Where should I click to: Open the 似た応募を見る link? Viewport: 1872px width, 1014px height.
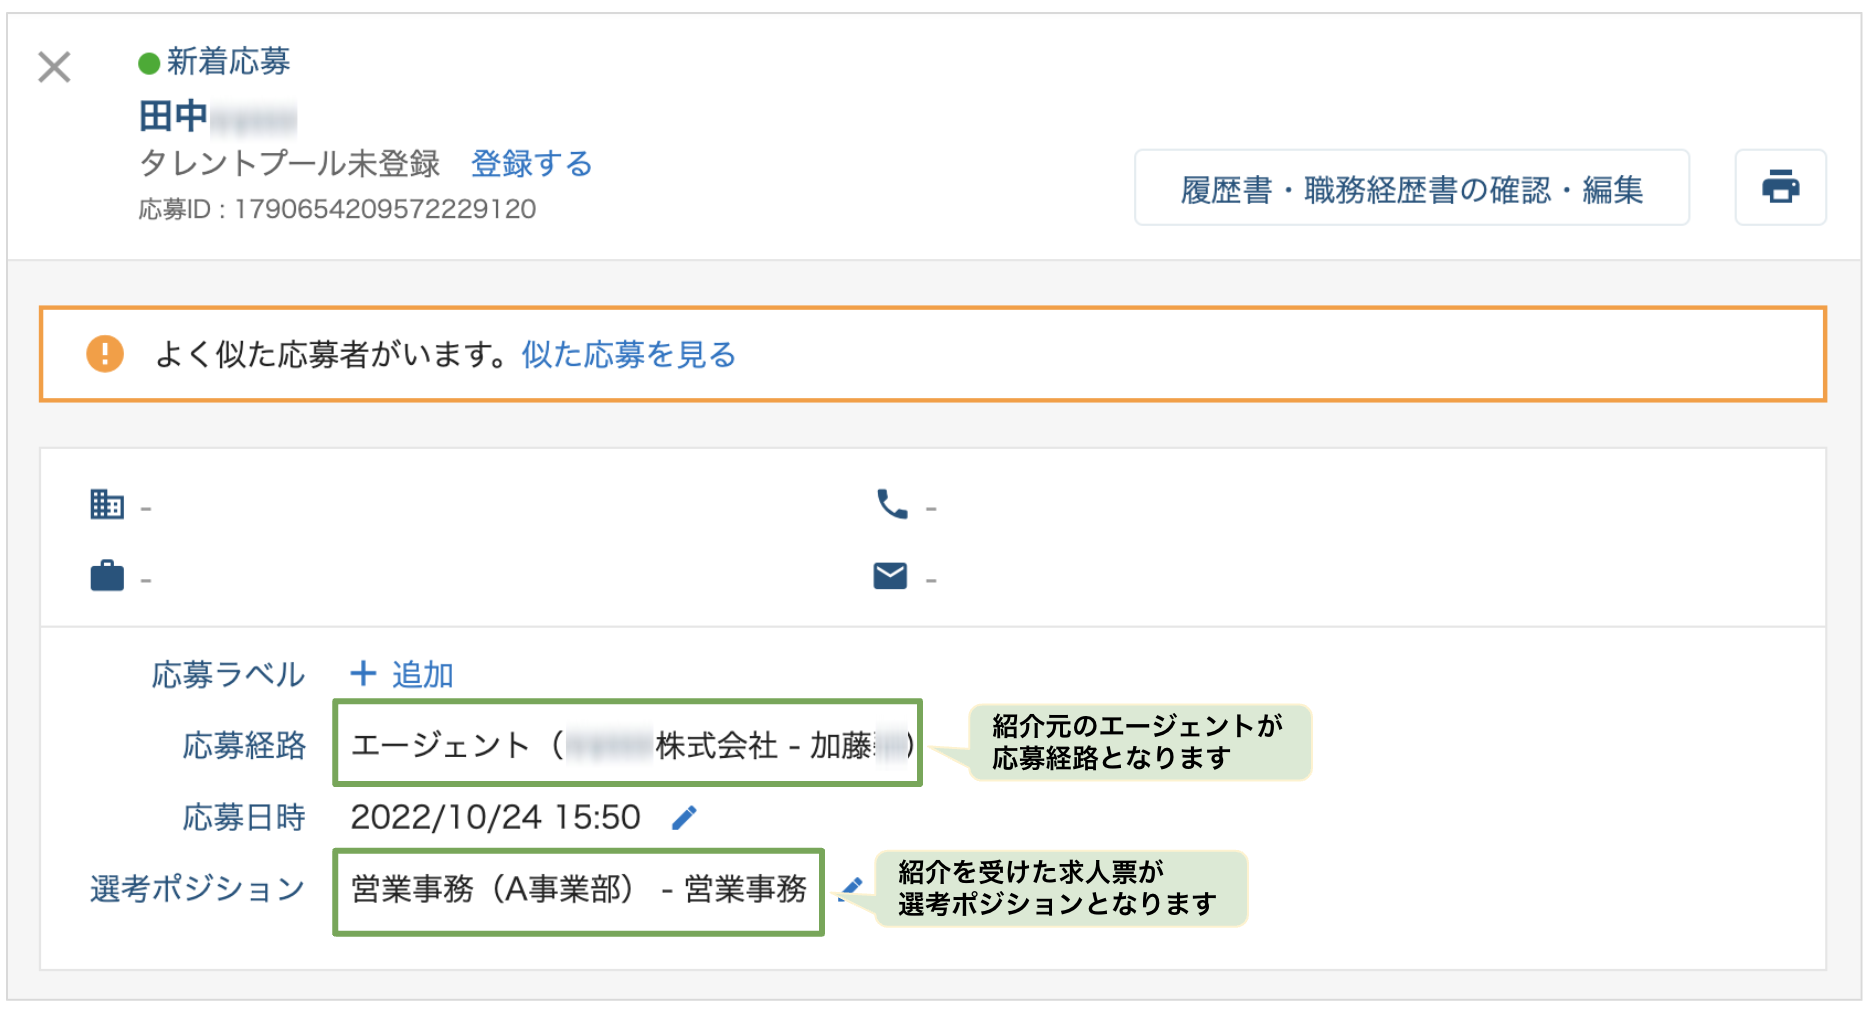628,354
